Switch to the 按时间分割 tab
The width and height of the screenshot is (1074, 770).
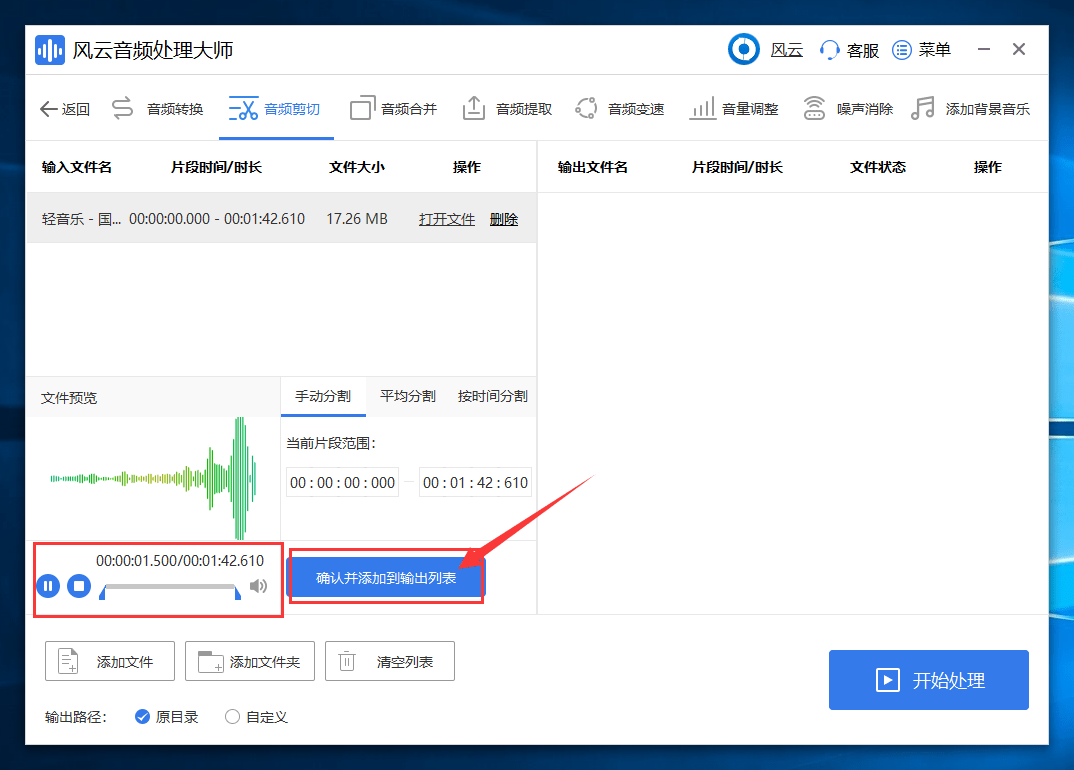(492, 396)
